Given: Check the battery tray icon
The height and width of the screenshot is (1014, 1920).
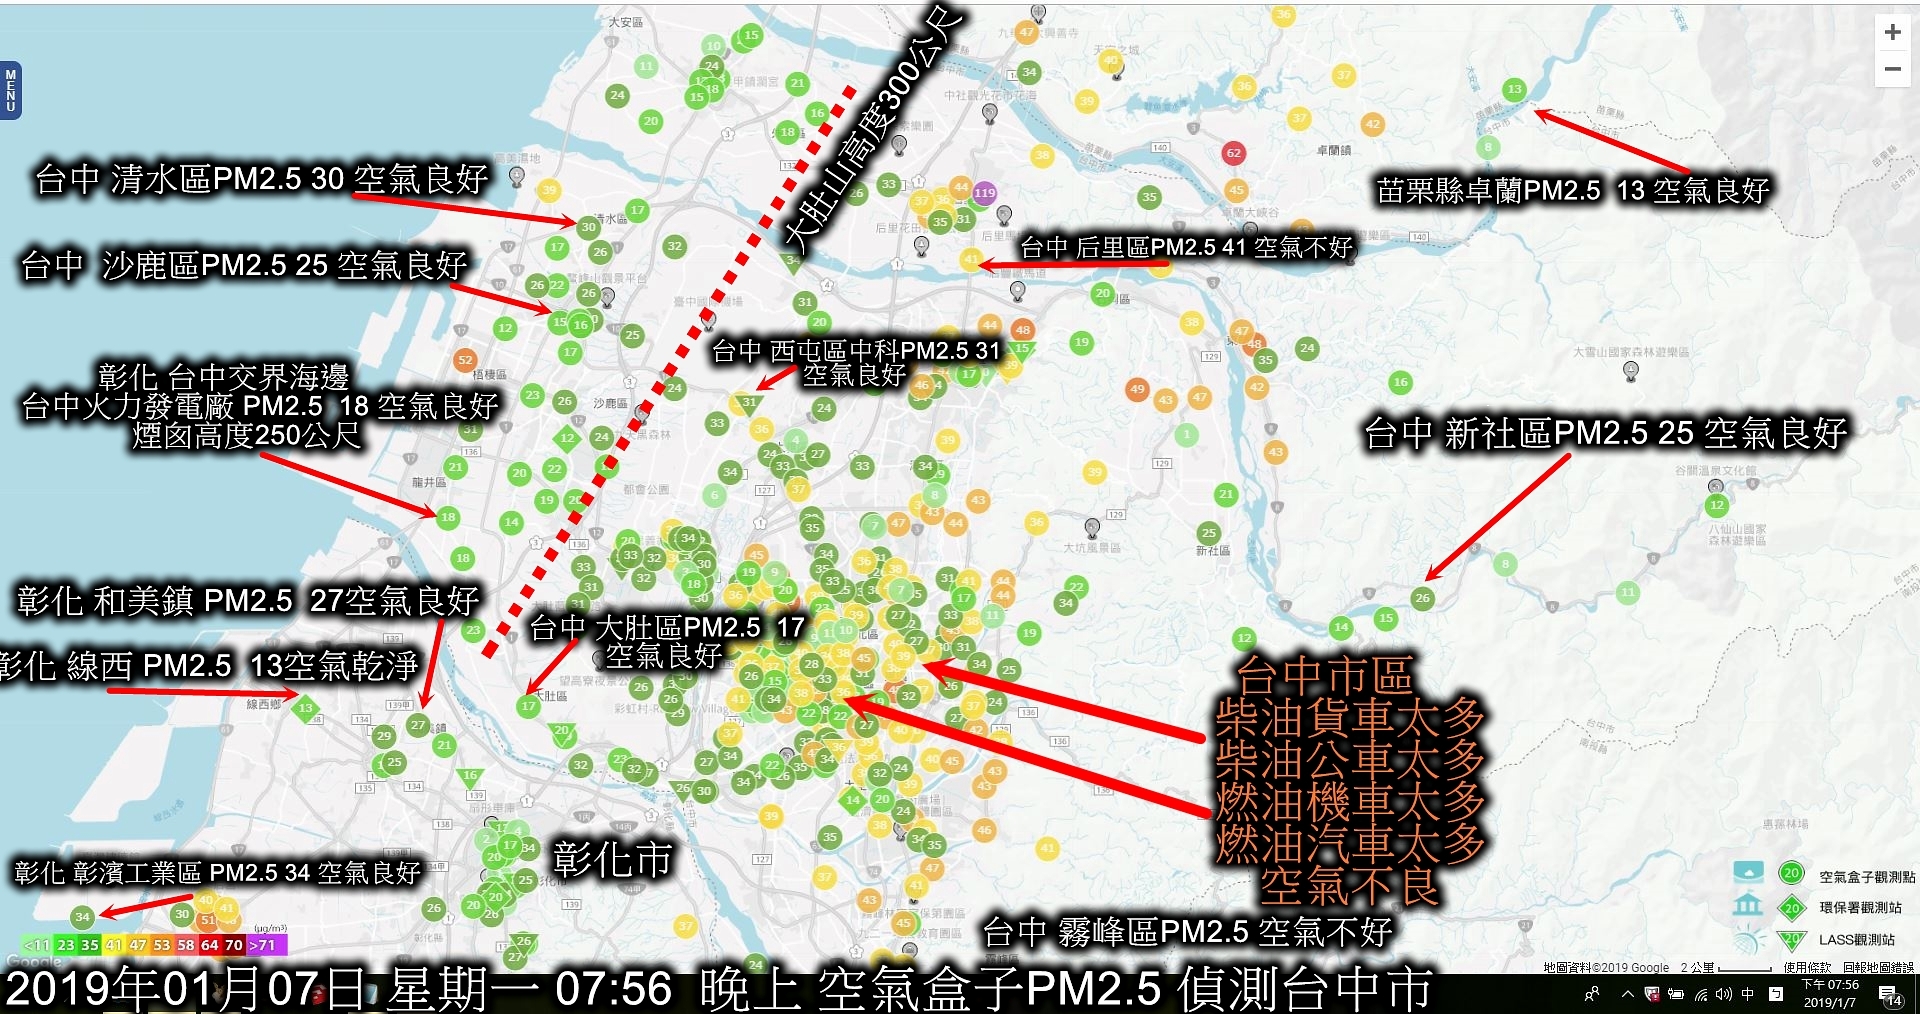Looking at the screenshot, I should coord(1675,994).
